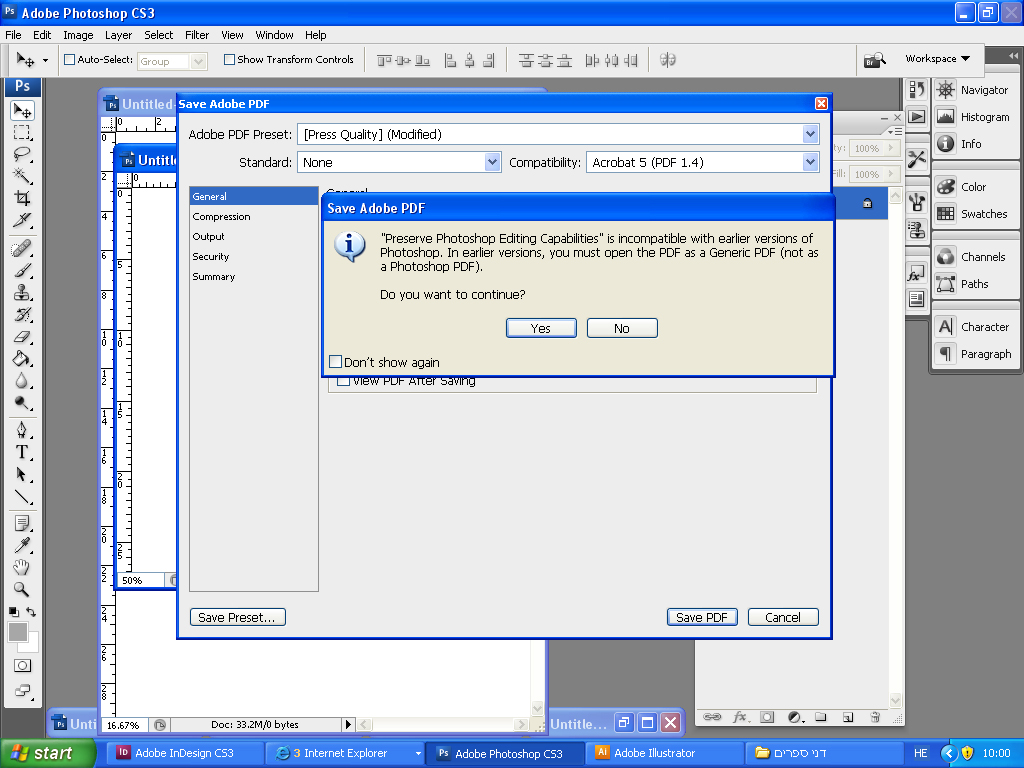The width and height of the screenshot is (1024, 768).
Task: Open the Compatibility dropdown
Action: click(810, 162)
